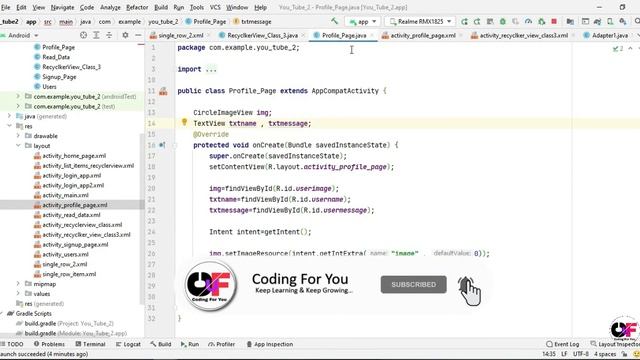Open the Problems tool window

click(49, 344)
